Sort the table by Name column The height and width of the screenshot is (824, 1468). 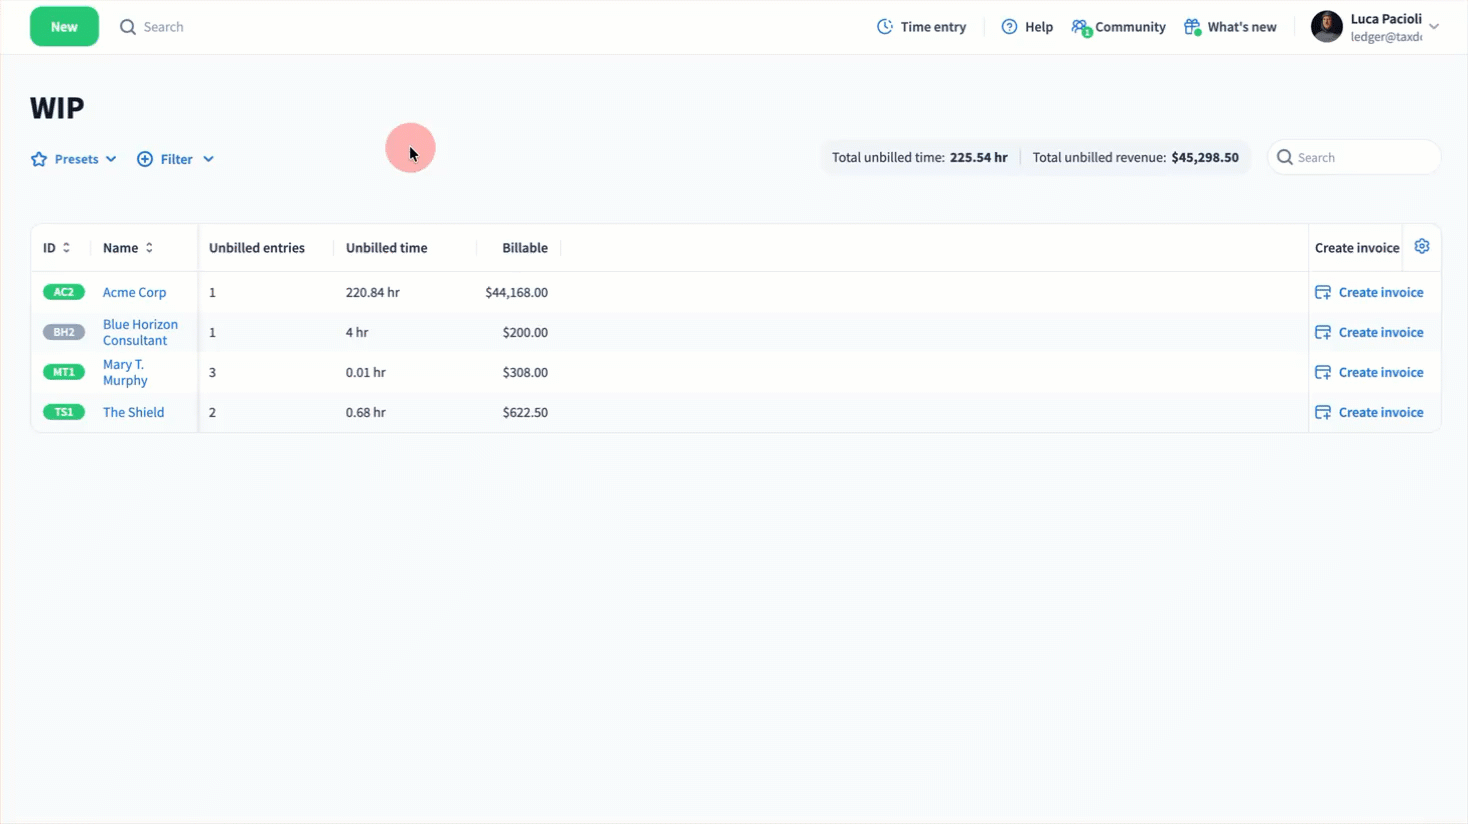coord(149,248)
